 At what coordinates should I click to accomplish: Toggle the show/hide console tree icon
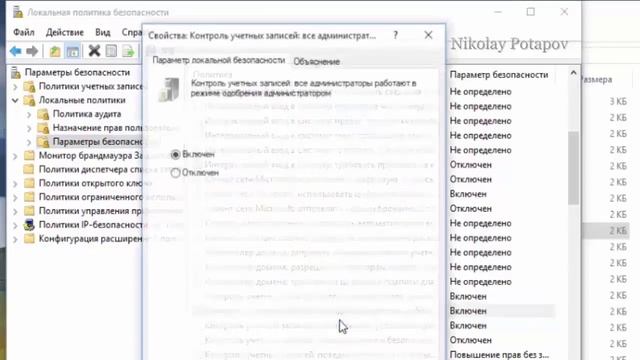(x=73, y=51)
